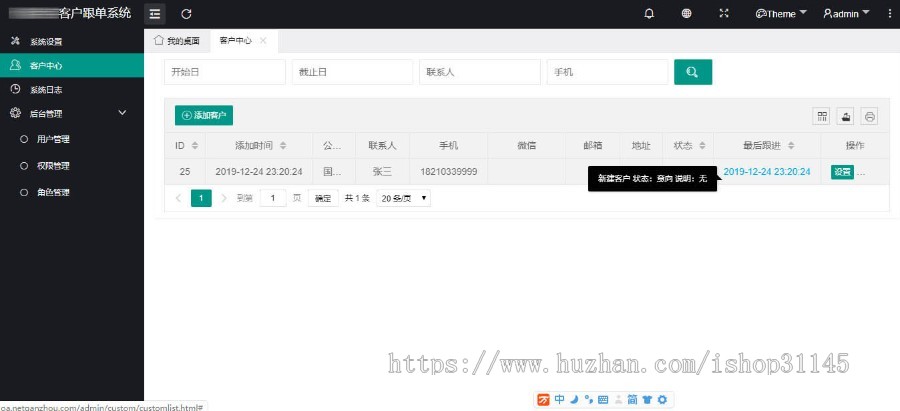The image size is (900, 411).
Task: Click the green 设置 row button
Action: (842, 172)
